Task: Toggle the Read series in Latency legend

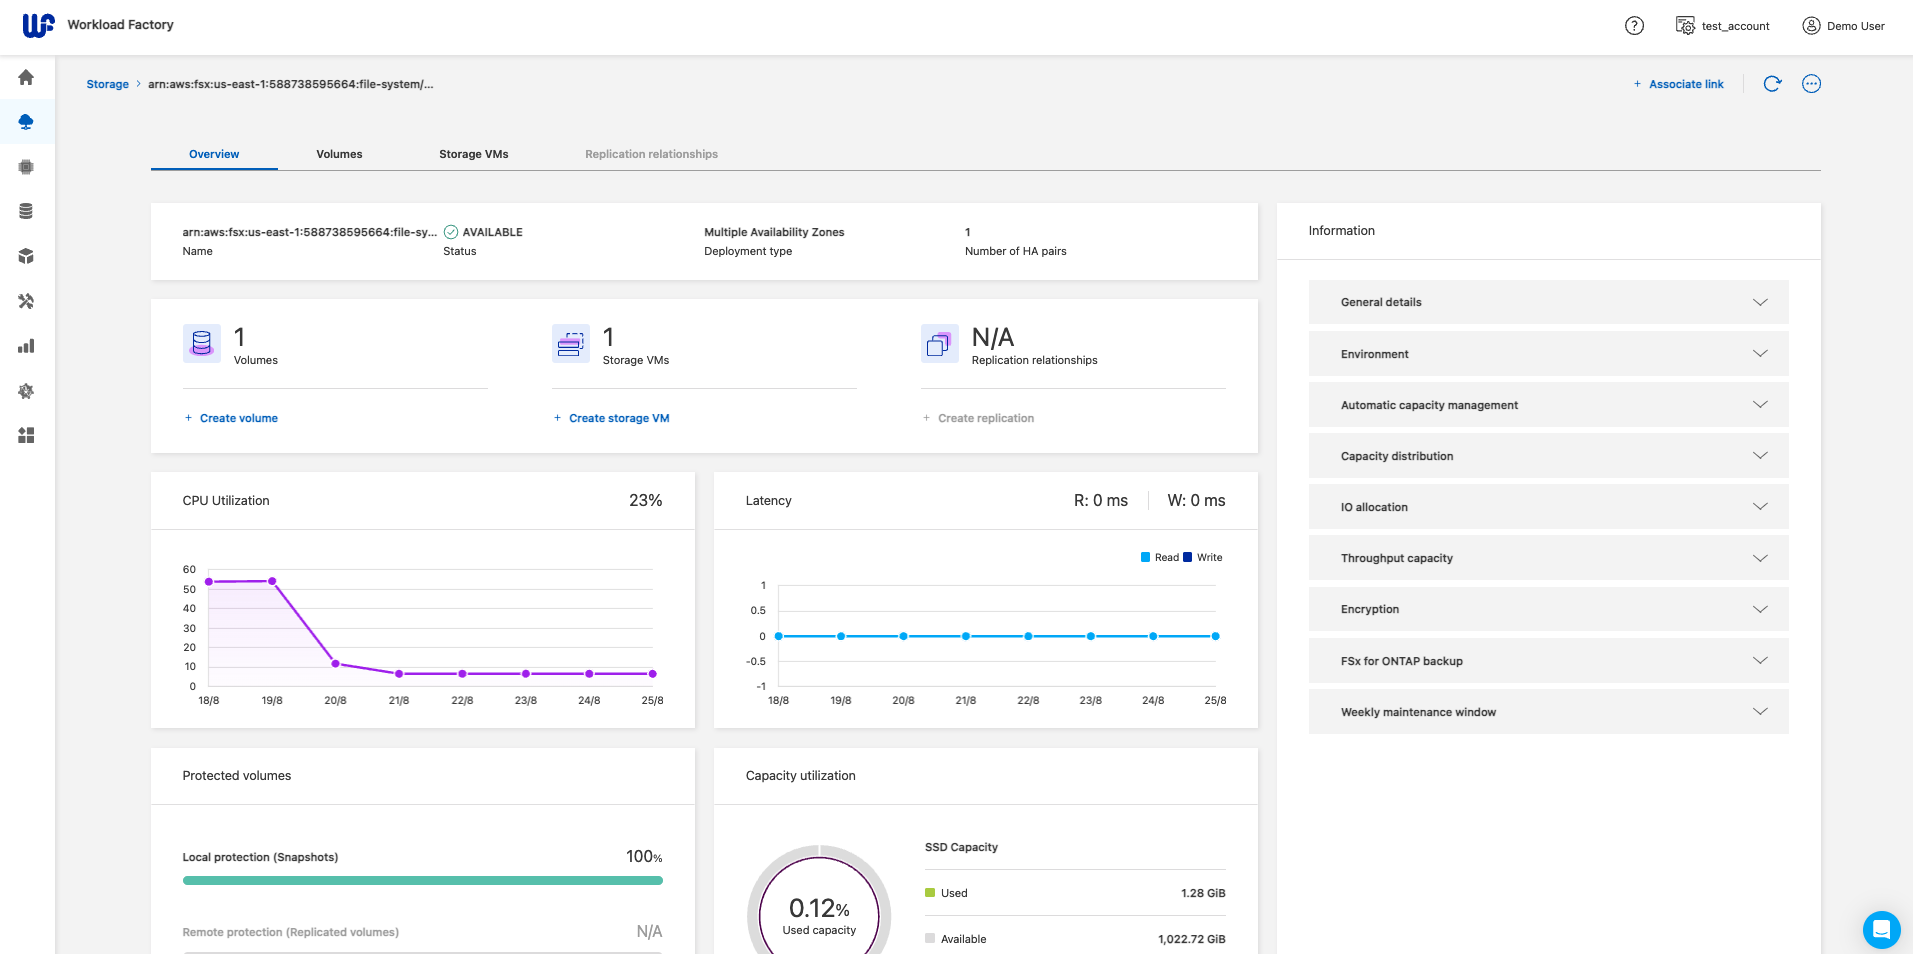Action: point(1160,558)
